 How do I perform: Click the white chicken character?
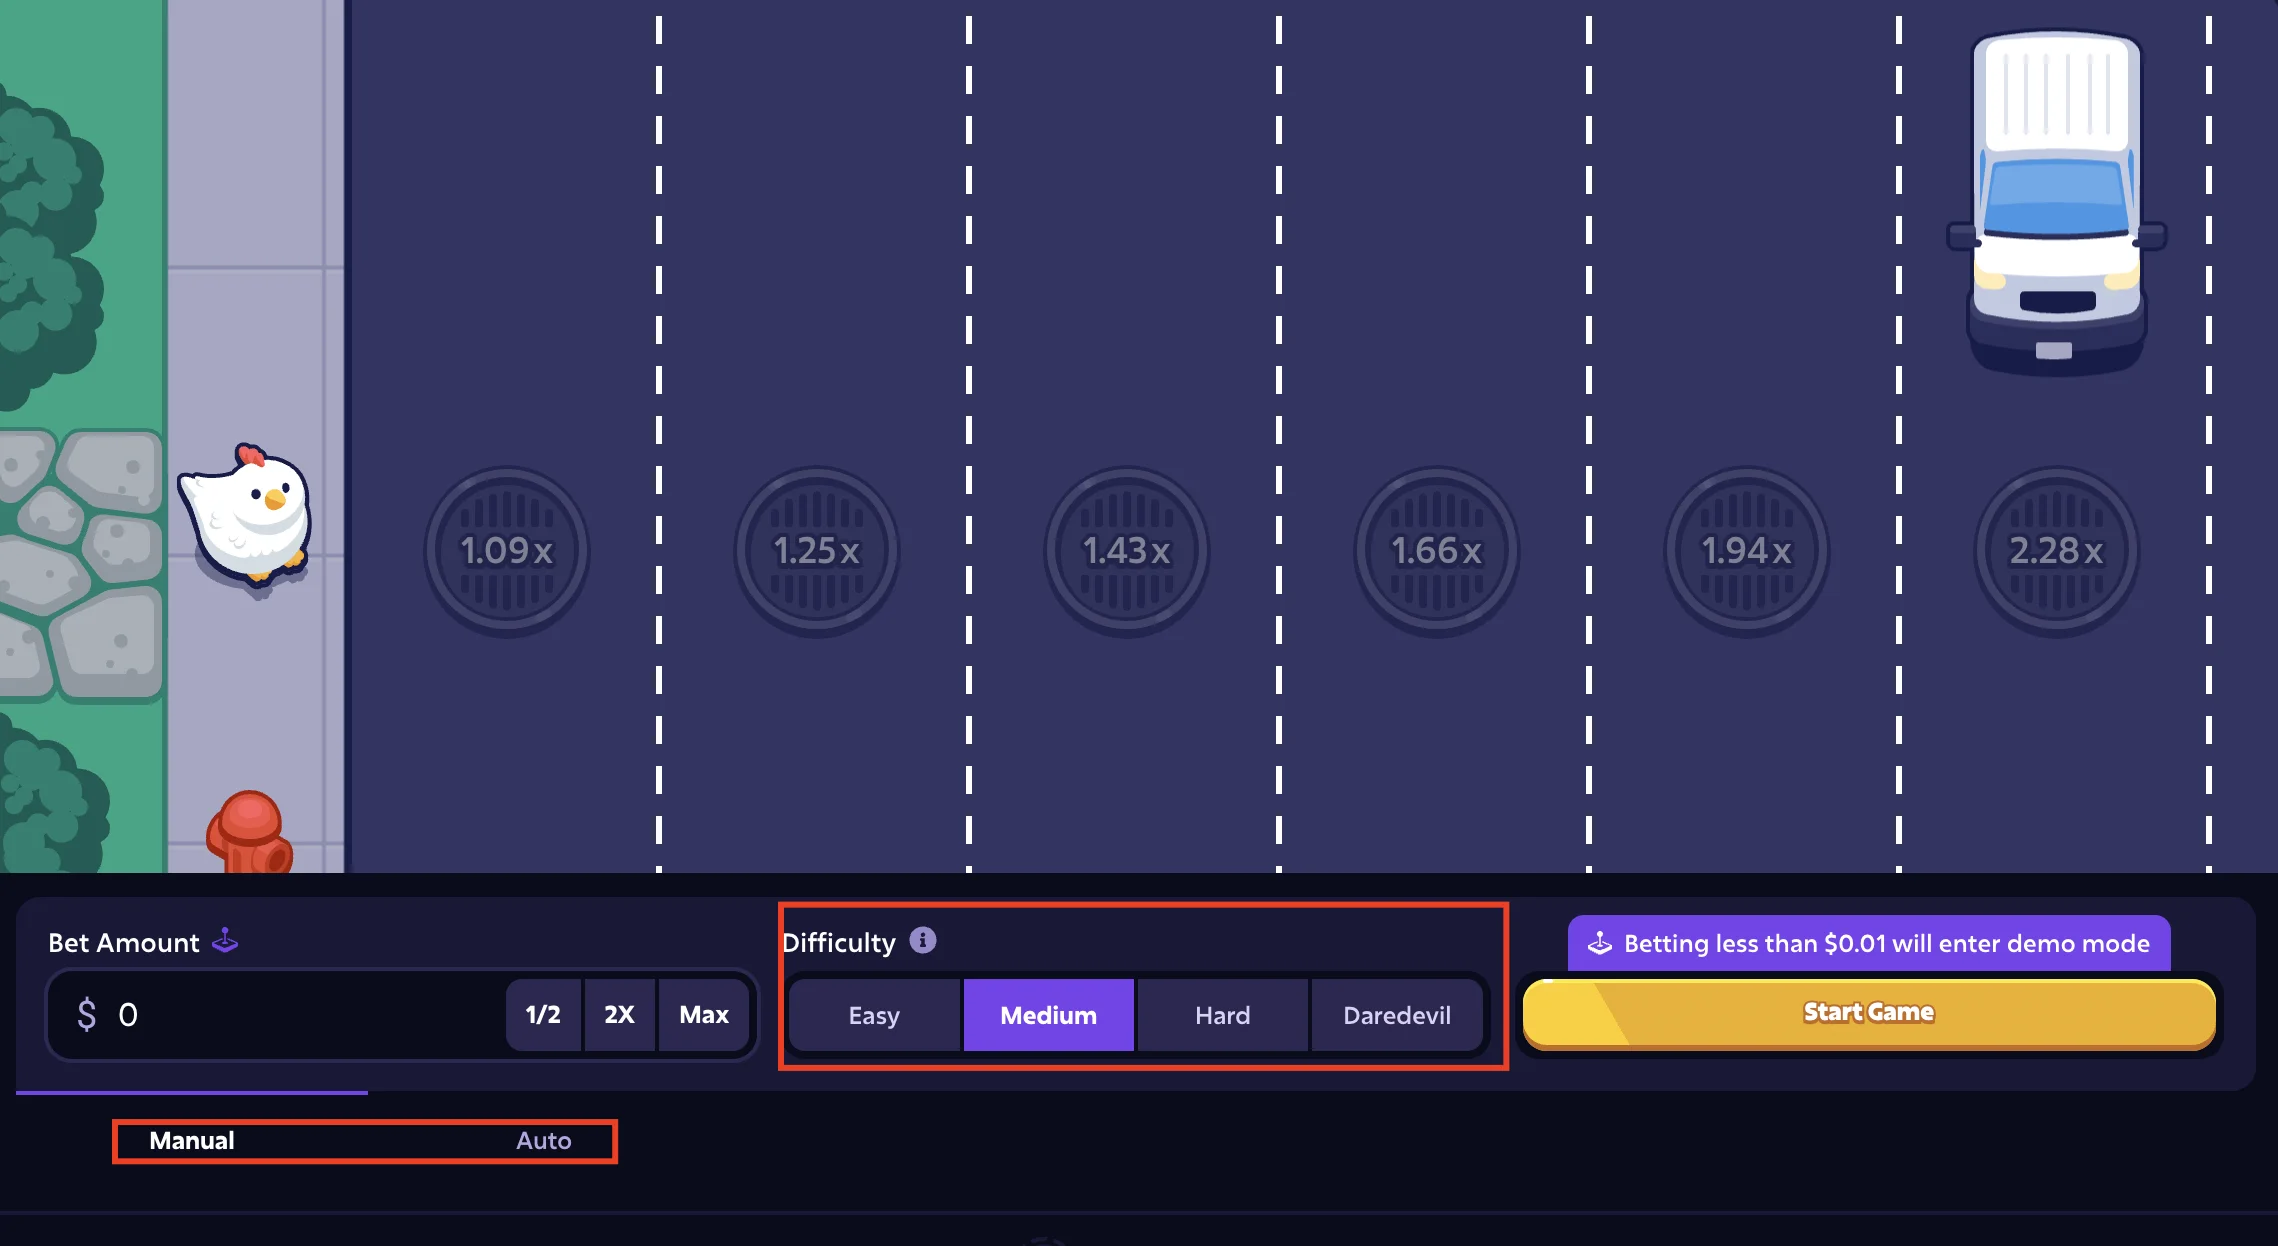click(247, 516)
